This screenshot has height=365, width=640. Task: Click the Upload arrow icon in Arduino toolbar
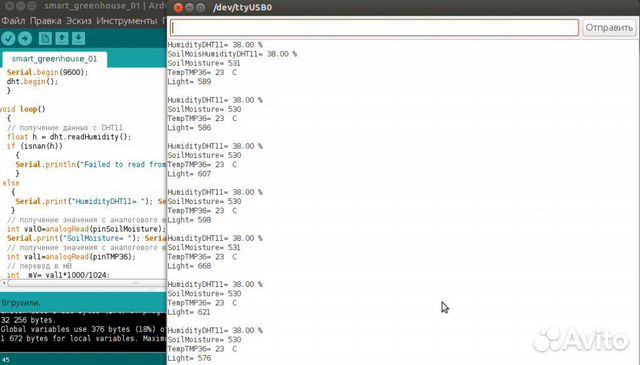pos(25,38)
